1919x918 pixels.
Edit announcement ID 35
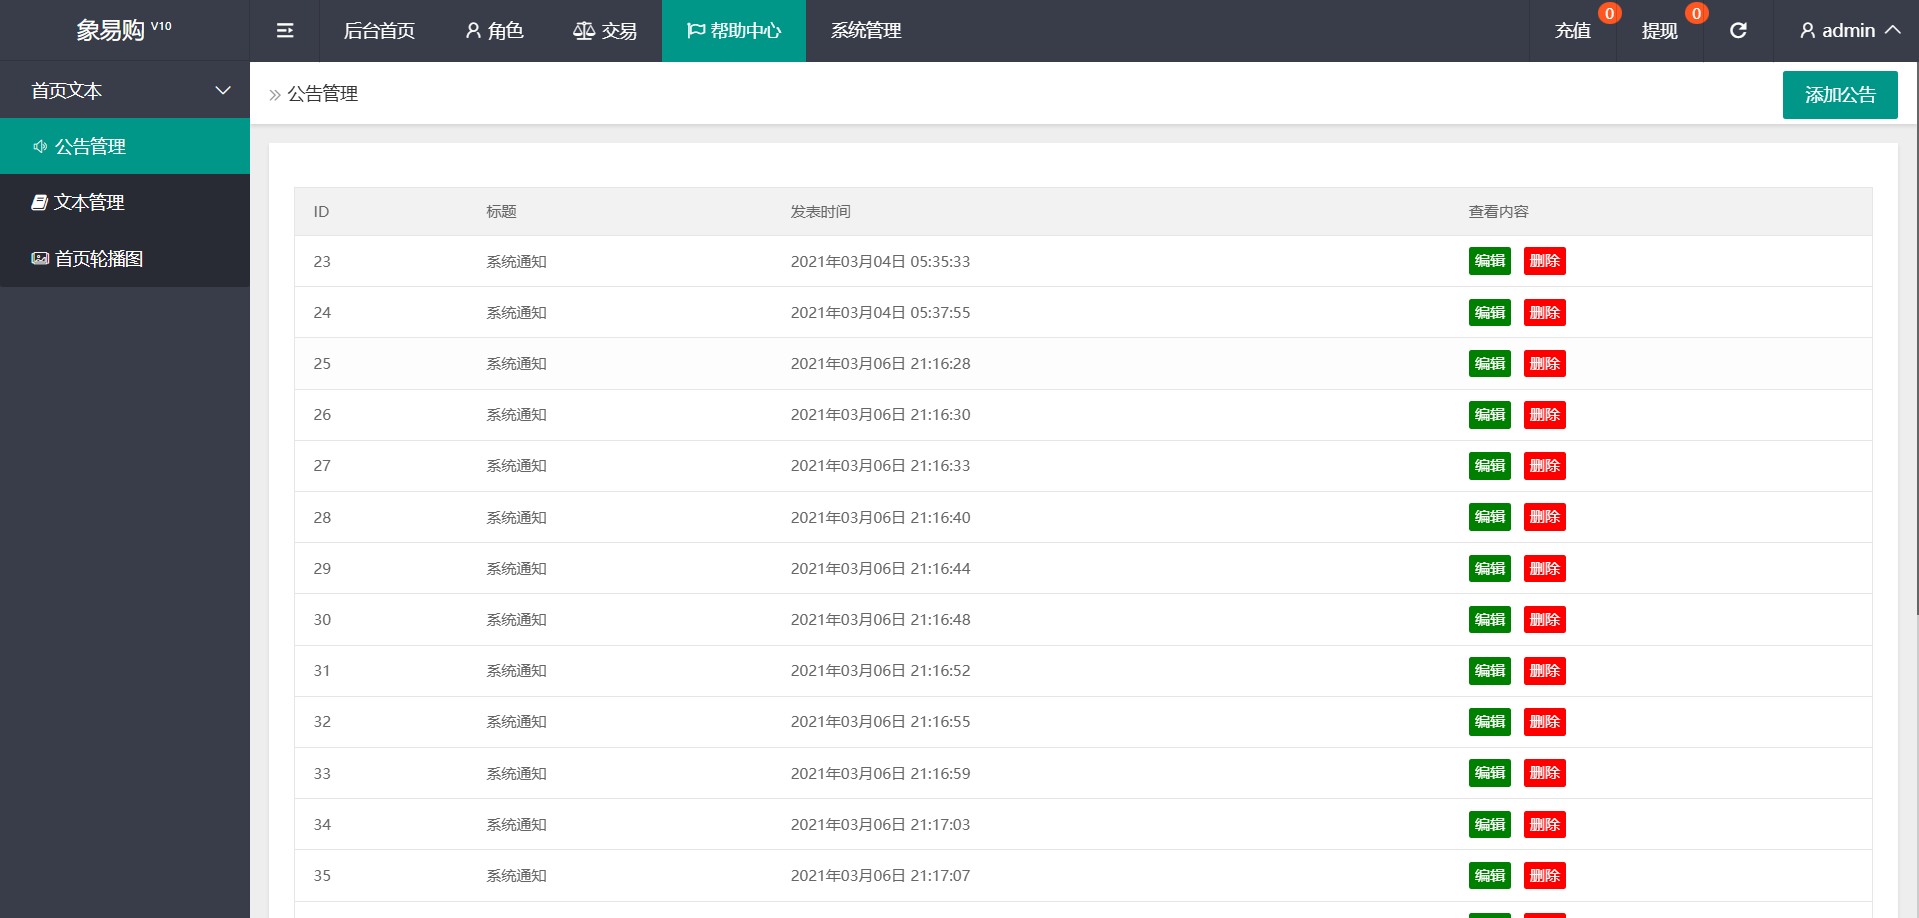click(1490, 875)
